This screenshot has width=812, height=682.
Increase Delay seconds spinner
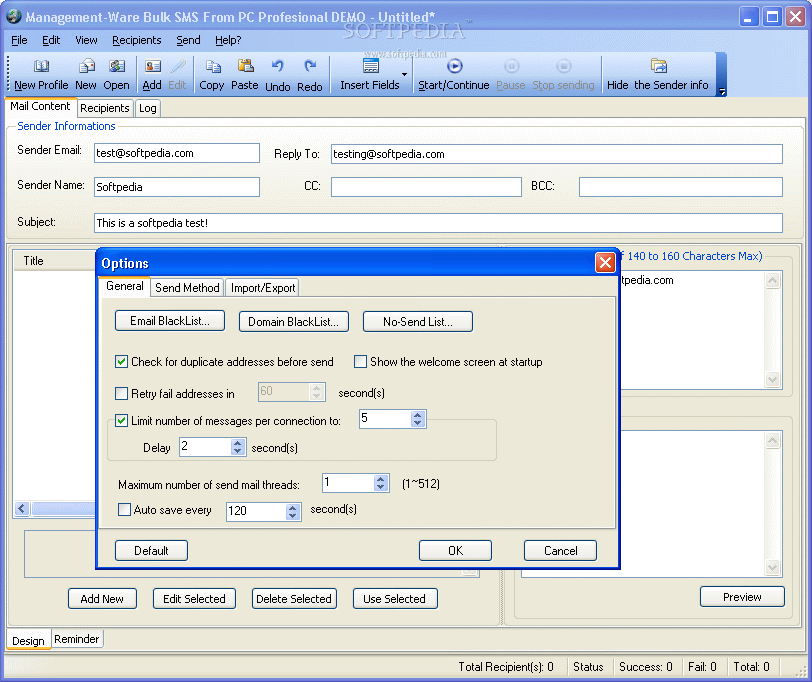point(237,443)
